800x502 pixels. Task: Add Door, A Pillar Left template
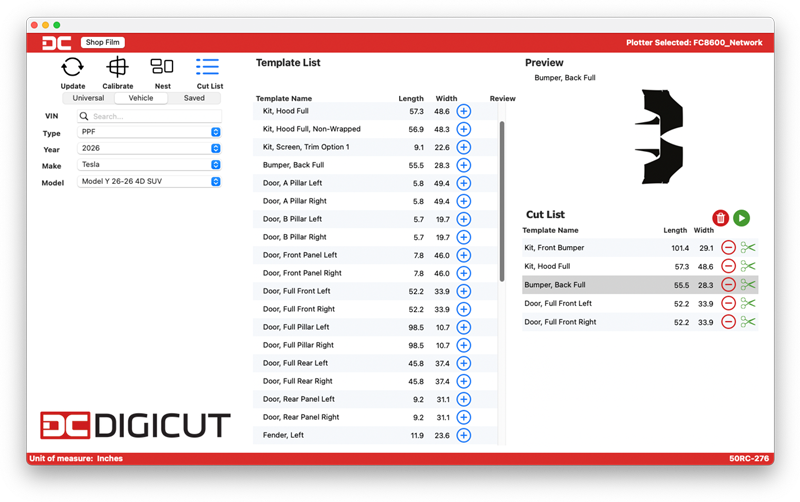[463, 183]
